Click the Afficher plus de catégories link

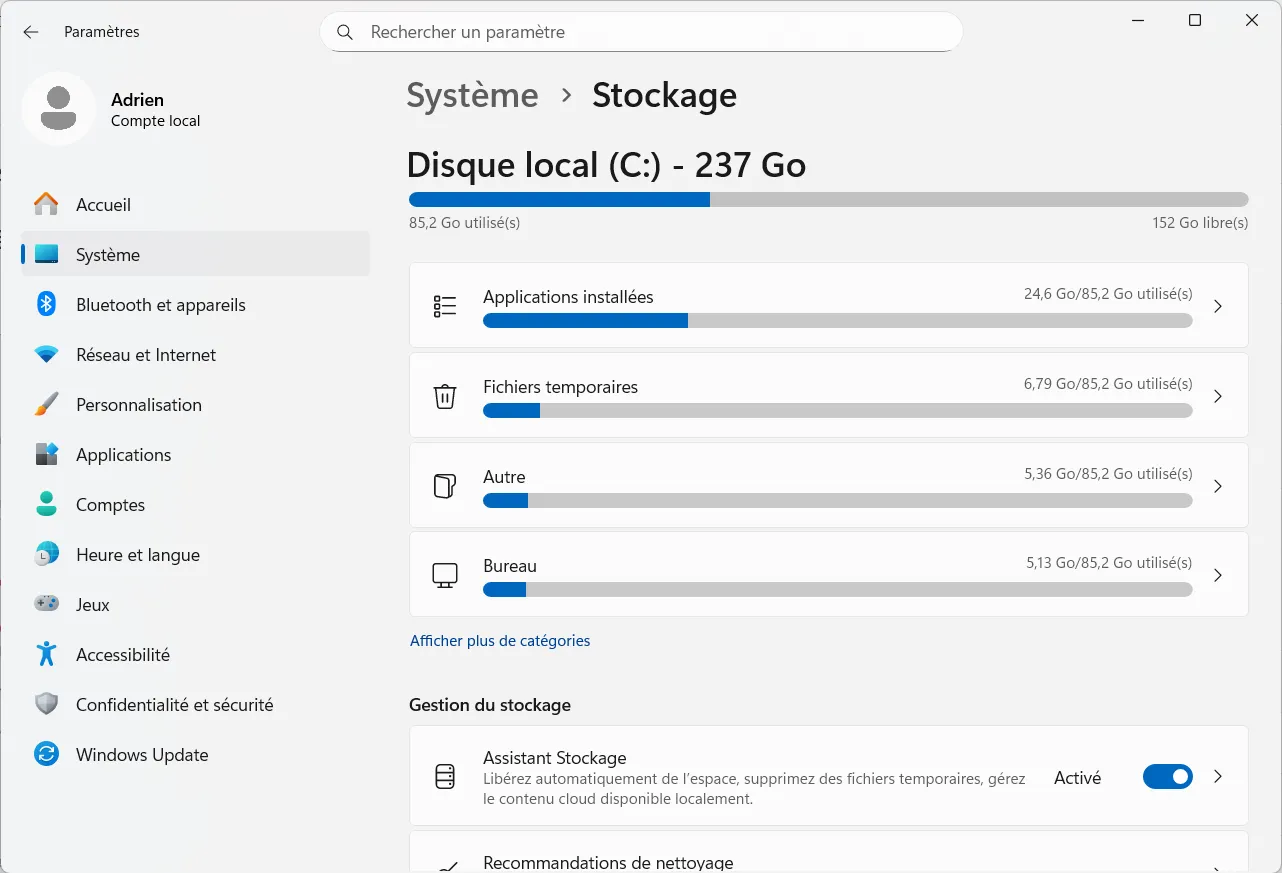coord(500,641)
